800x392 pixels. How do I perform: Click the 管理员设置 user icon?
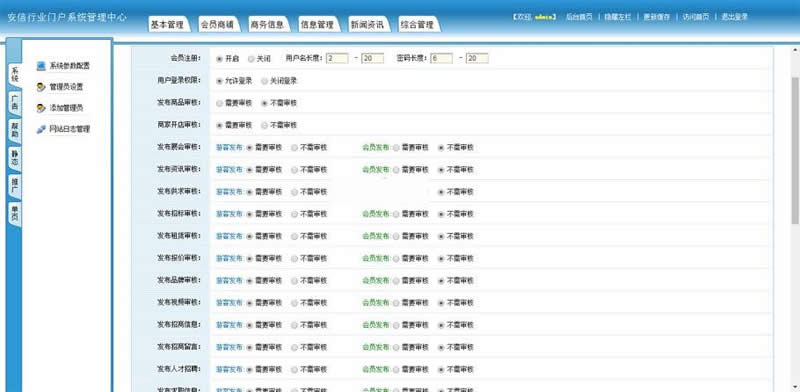pos(41,87)
